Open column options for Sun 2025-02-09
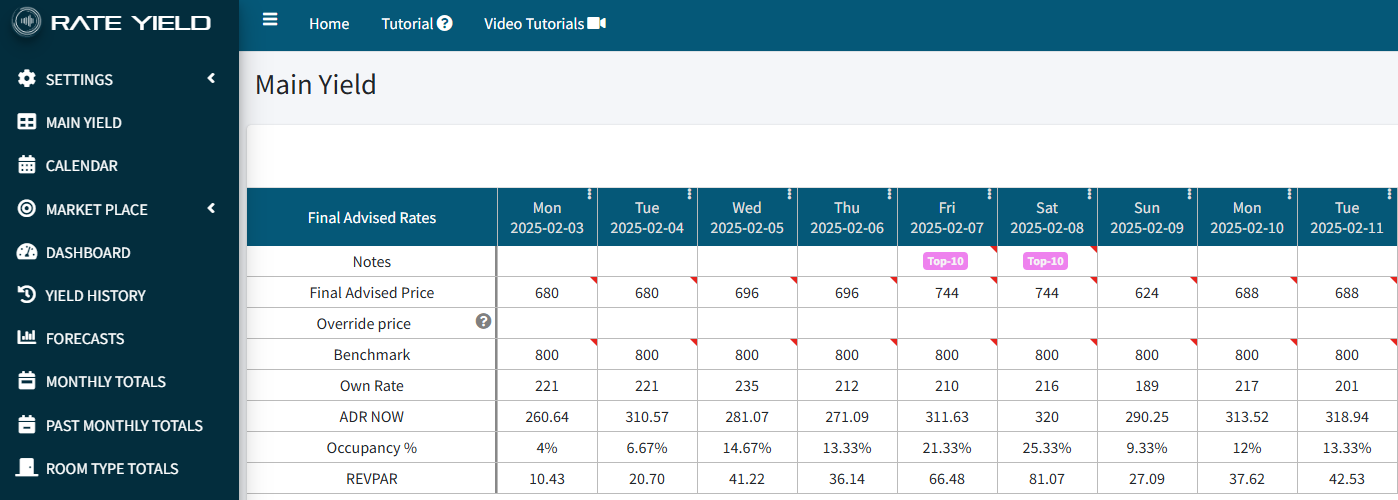This screenshot has width=1398, height=500. pos(1190,194)
